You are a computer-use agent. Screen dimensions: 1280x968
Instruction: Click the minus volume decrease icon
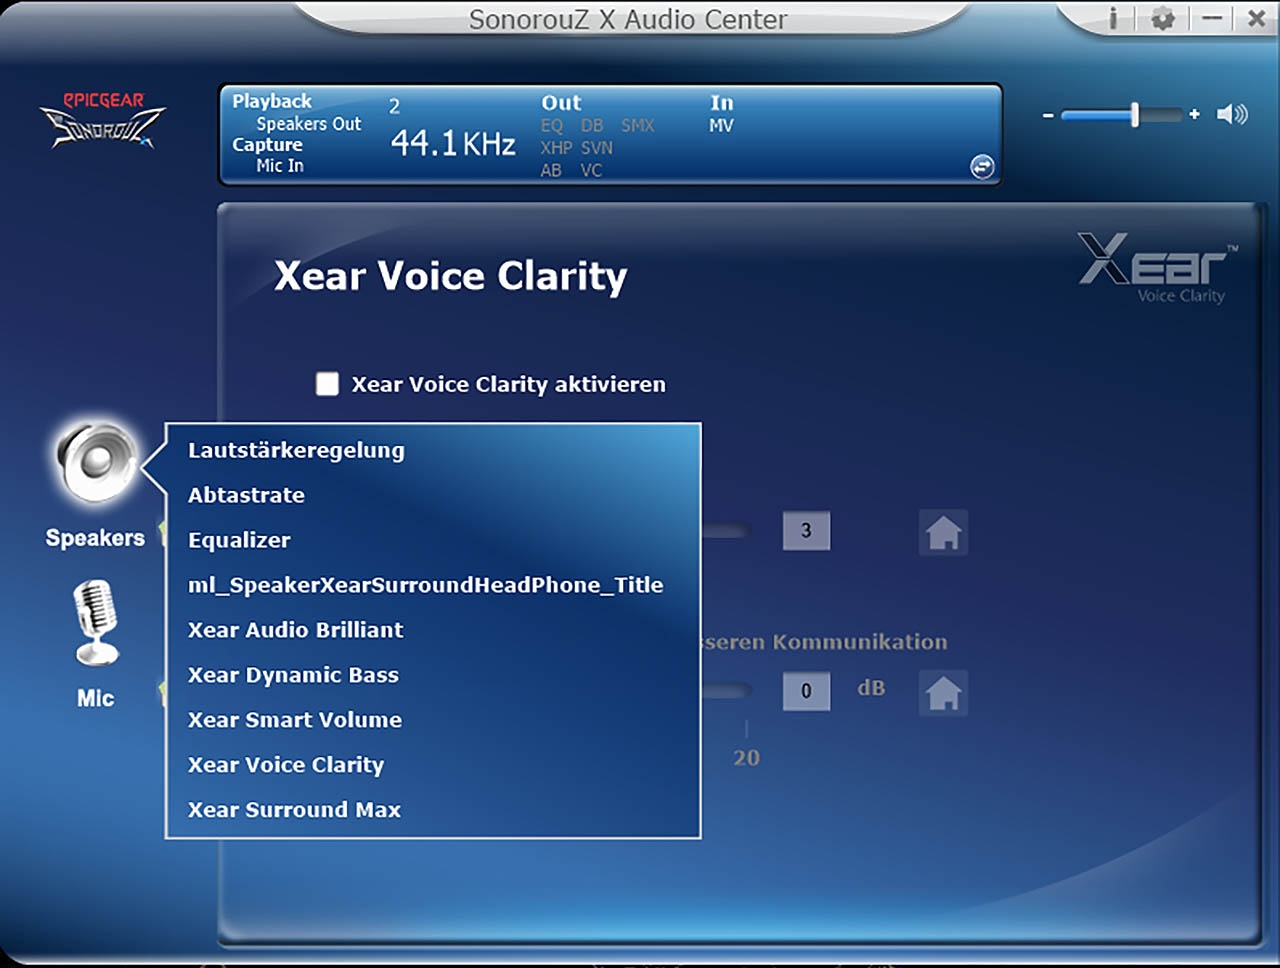(1048, 115)
